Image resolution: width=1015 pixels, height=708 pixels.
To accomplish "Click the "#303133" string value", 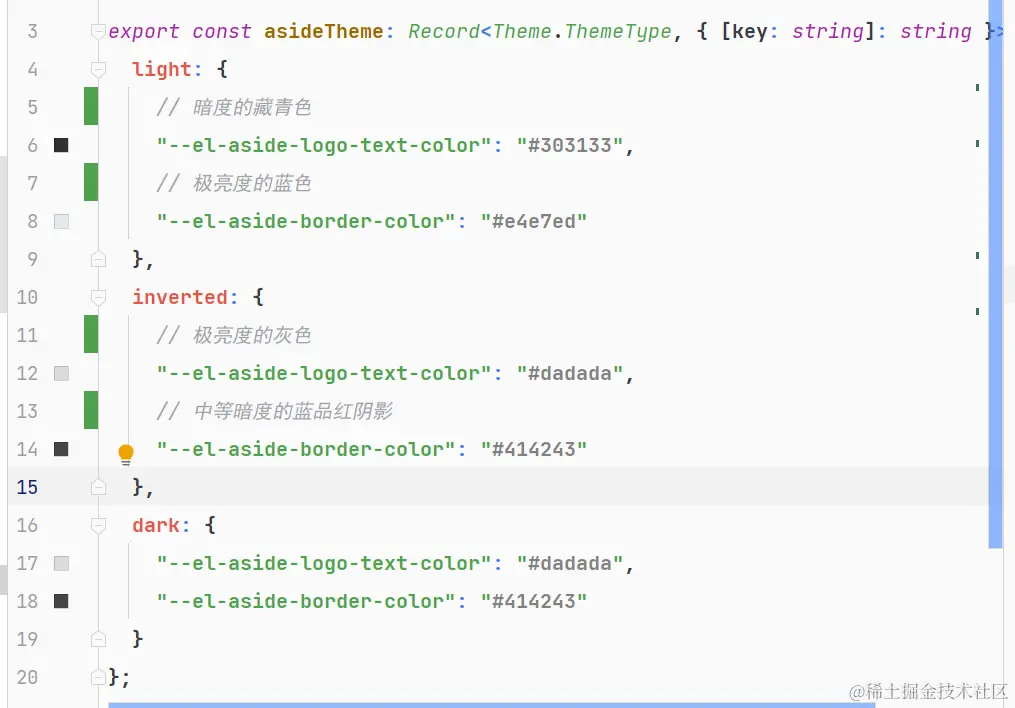I will point(570,145).
